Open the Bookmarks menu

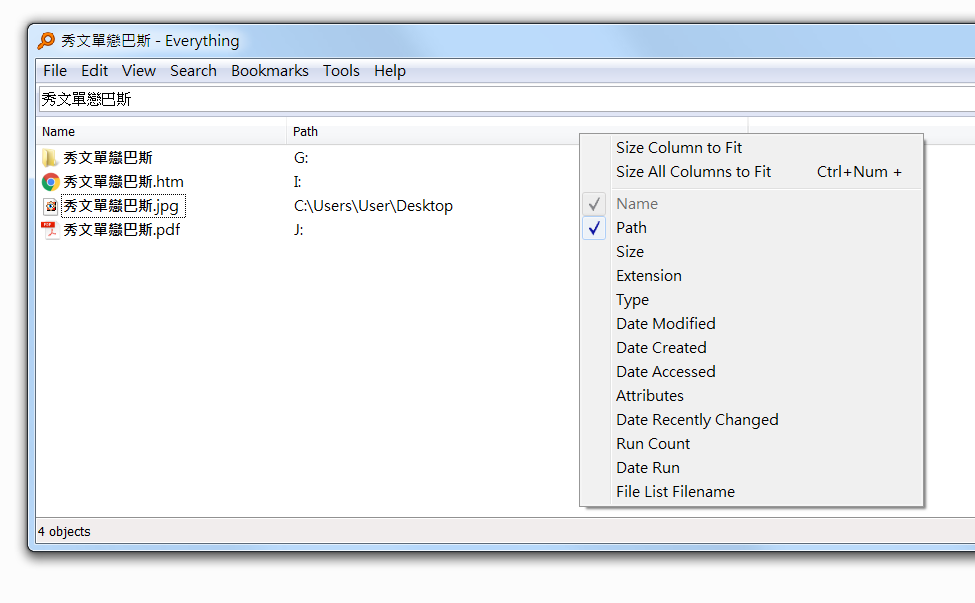coord(269,71)
